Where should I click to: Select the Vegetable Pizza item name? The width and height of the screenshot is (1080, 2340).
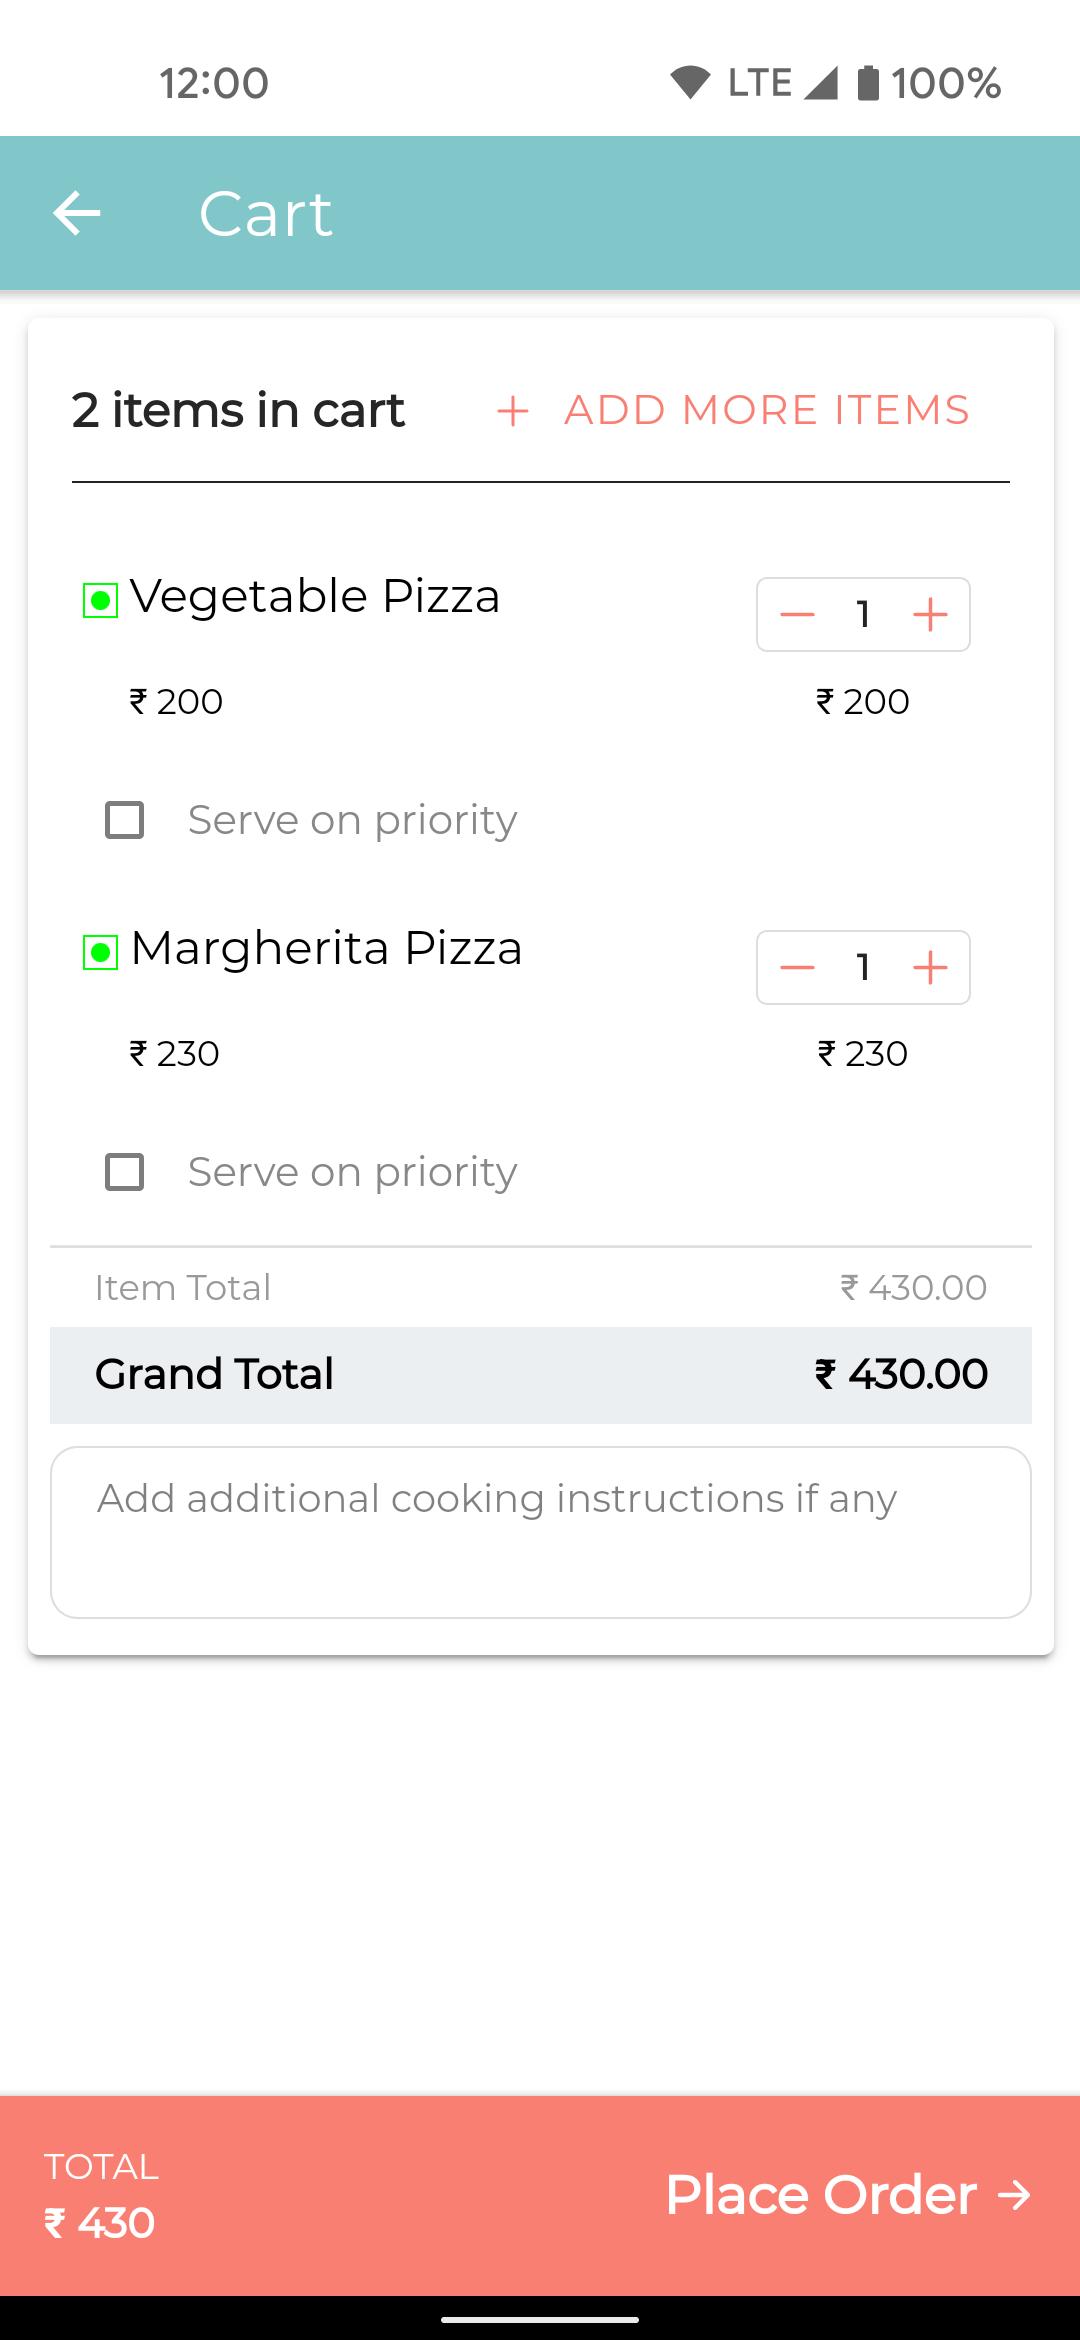click(x=315, y=597)
